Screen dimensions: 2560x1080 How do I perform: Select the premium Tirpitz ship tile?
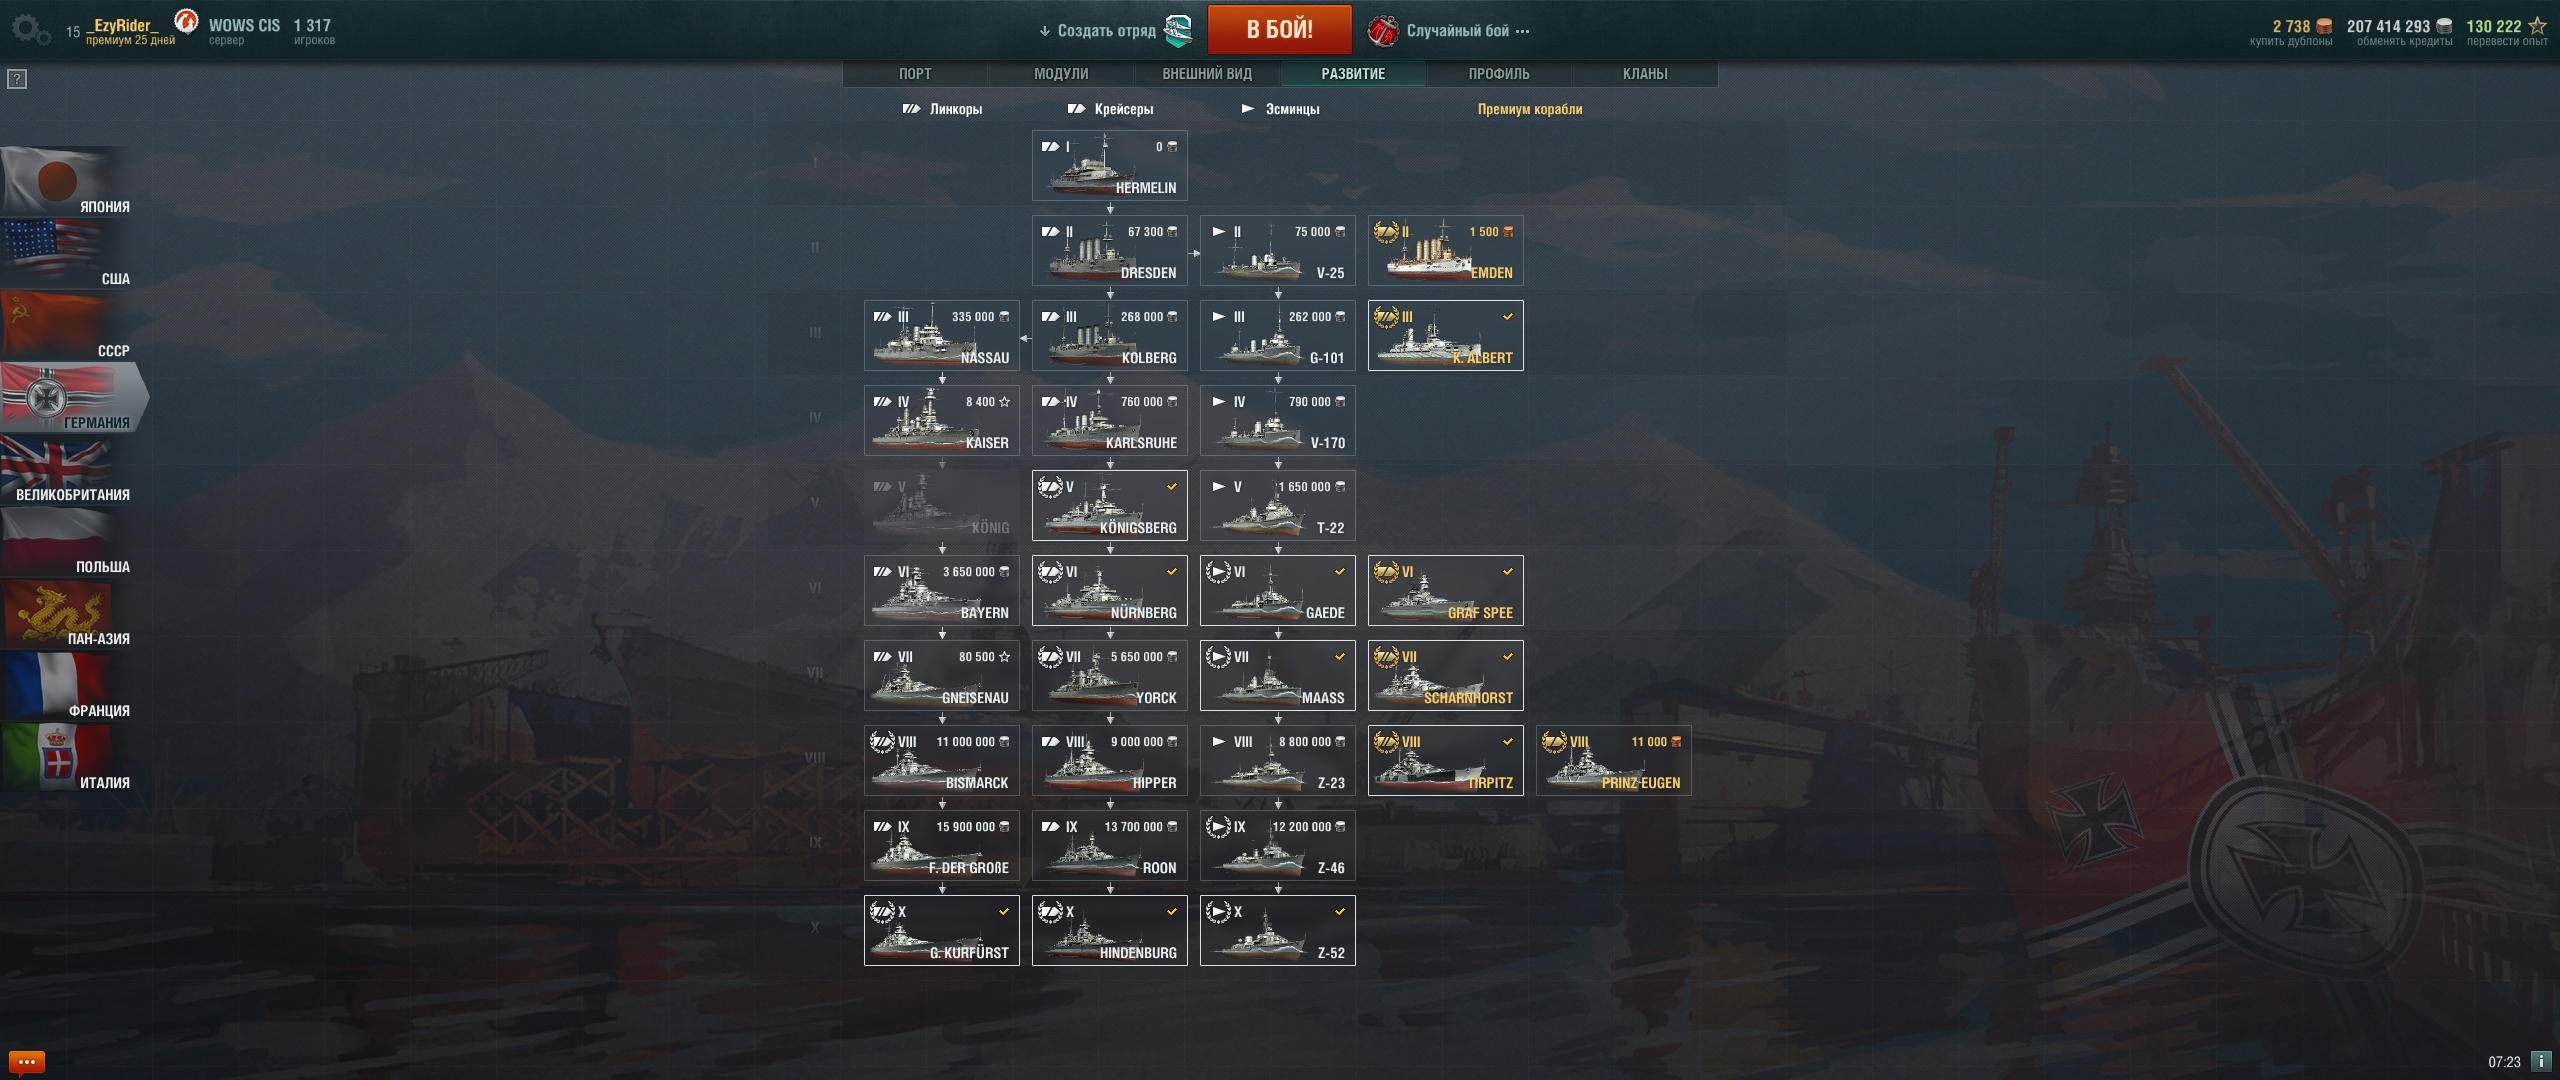pyautogui.click(x=1446, y=761)
